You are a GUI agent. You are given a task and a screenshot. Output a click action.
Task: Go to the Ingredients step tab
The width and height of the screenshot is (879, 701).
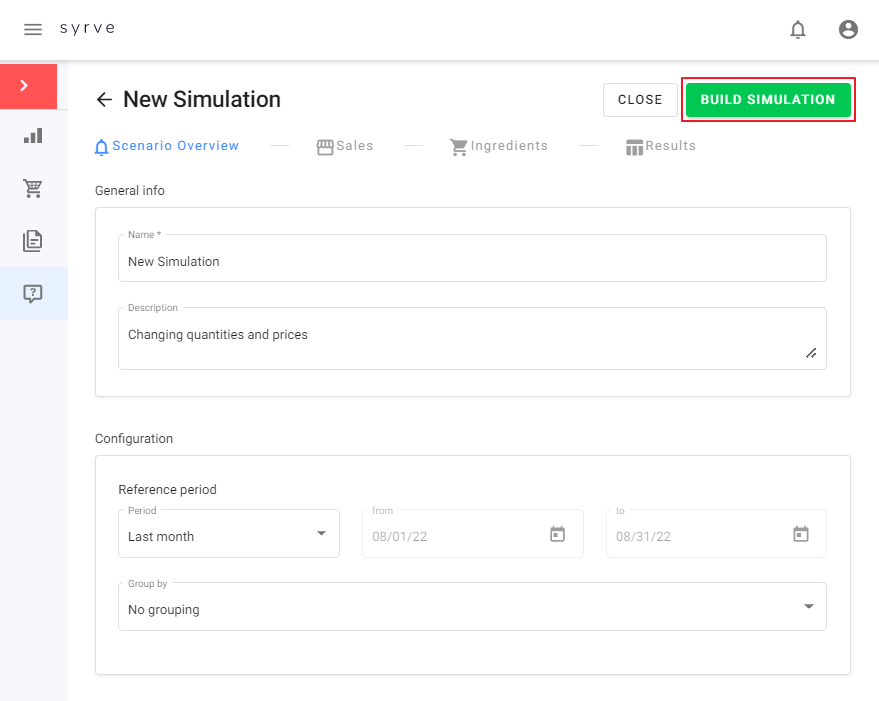499,146
